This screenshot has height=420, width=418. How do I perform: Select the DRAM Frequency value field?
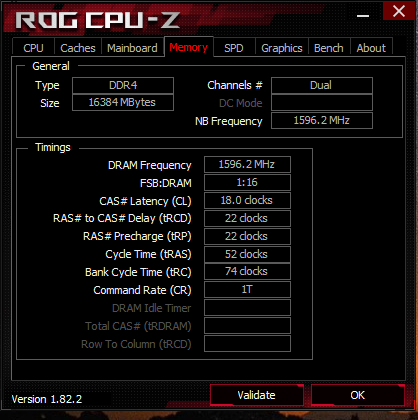(247, 164)
